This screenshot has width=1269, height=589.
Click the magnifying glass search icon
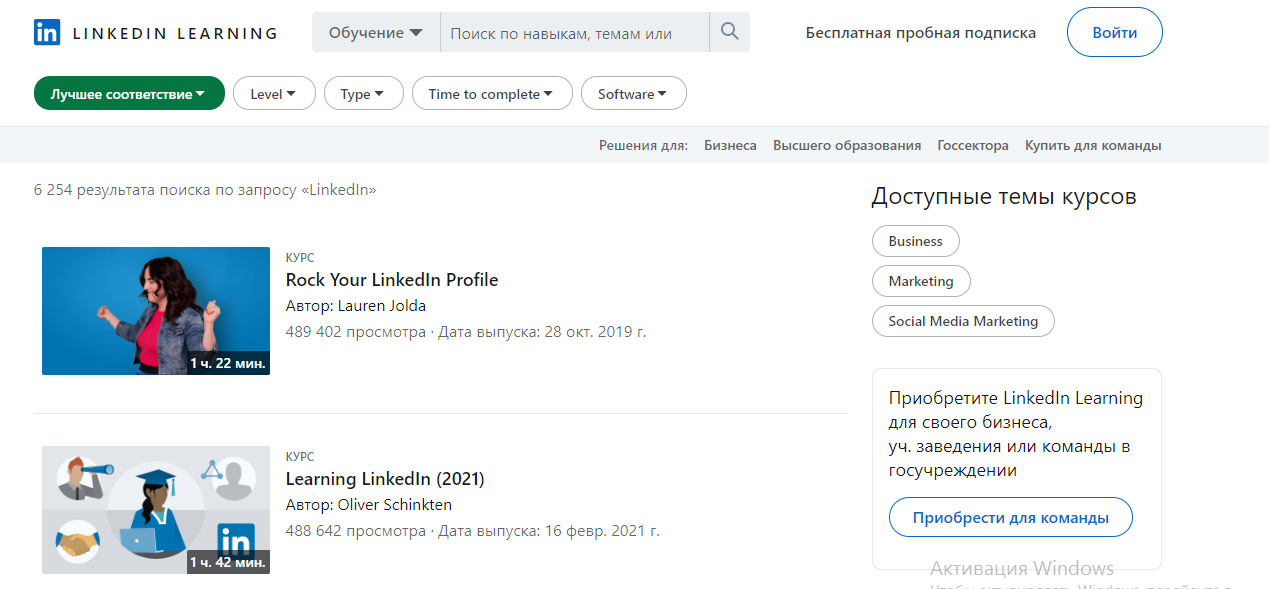pos(729,32)
